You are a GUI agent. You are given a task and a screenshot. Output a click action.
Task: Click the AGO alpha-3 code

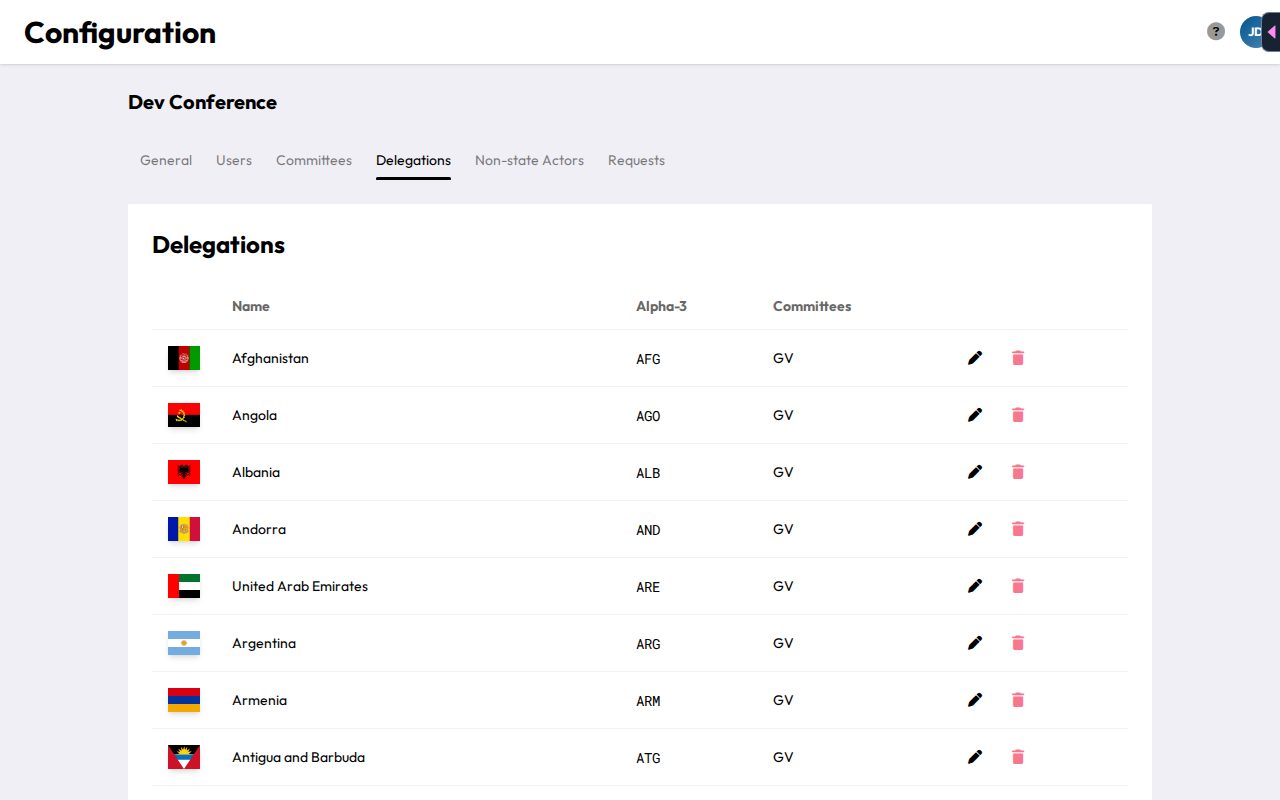648,416
